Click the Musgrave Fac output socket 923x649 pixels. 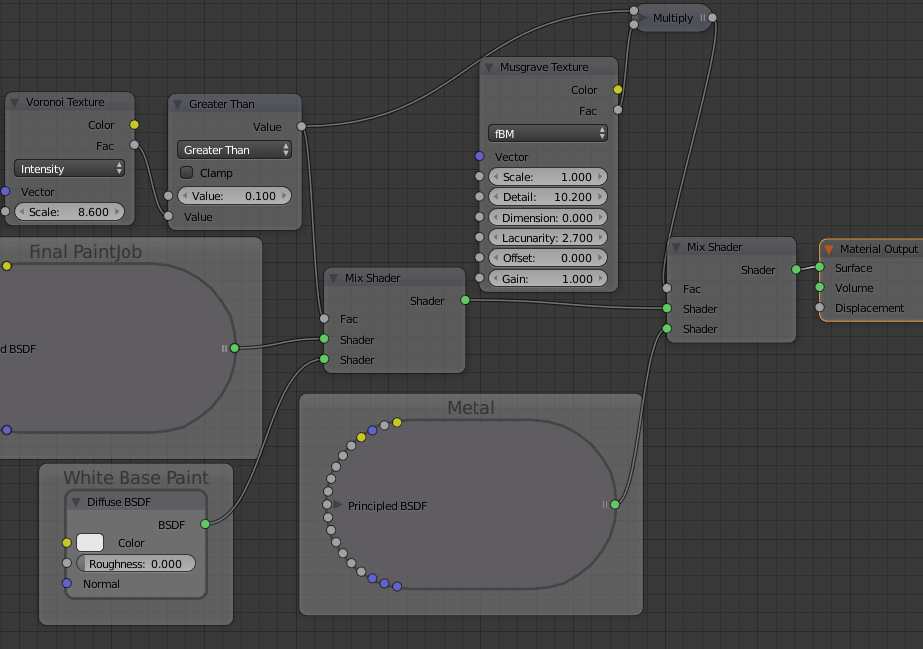pos(617,109)
